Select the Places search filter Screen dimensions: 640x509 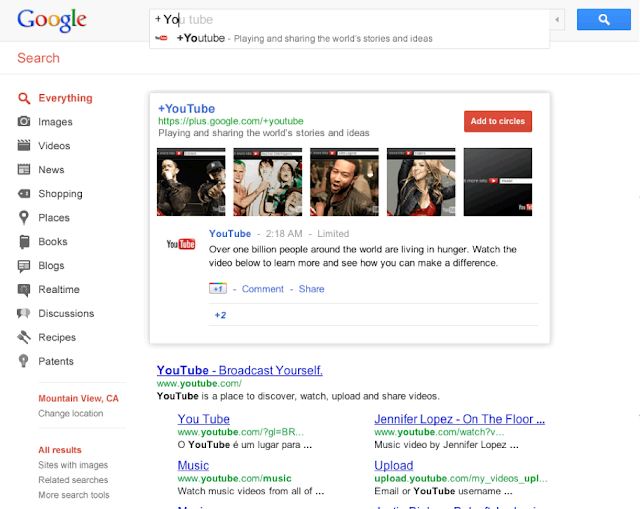click(54, 218)
